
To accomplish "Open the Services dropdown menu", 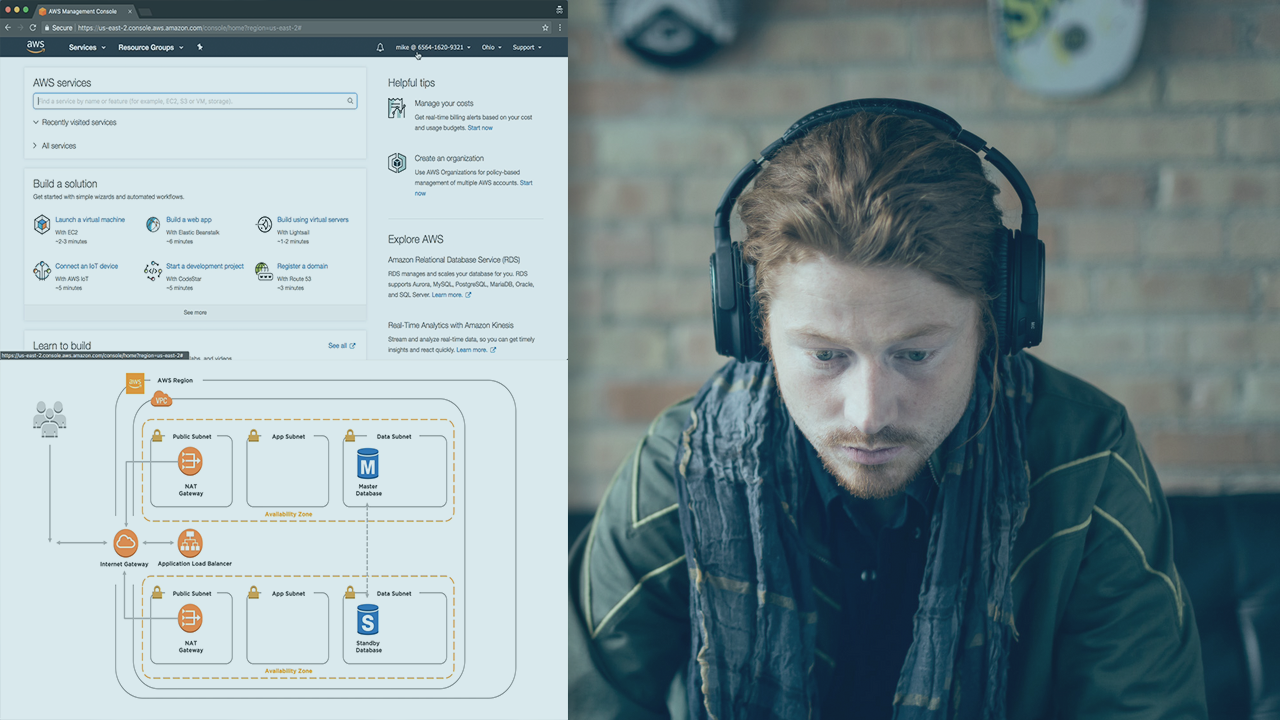I will coord(86,47).
